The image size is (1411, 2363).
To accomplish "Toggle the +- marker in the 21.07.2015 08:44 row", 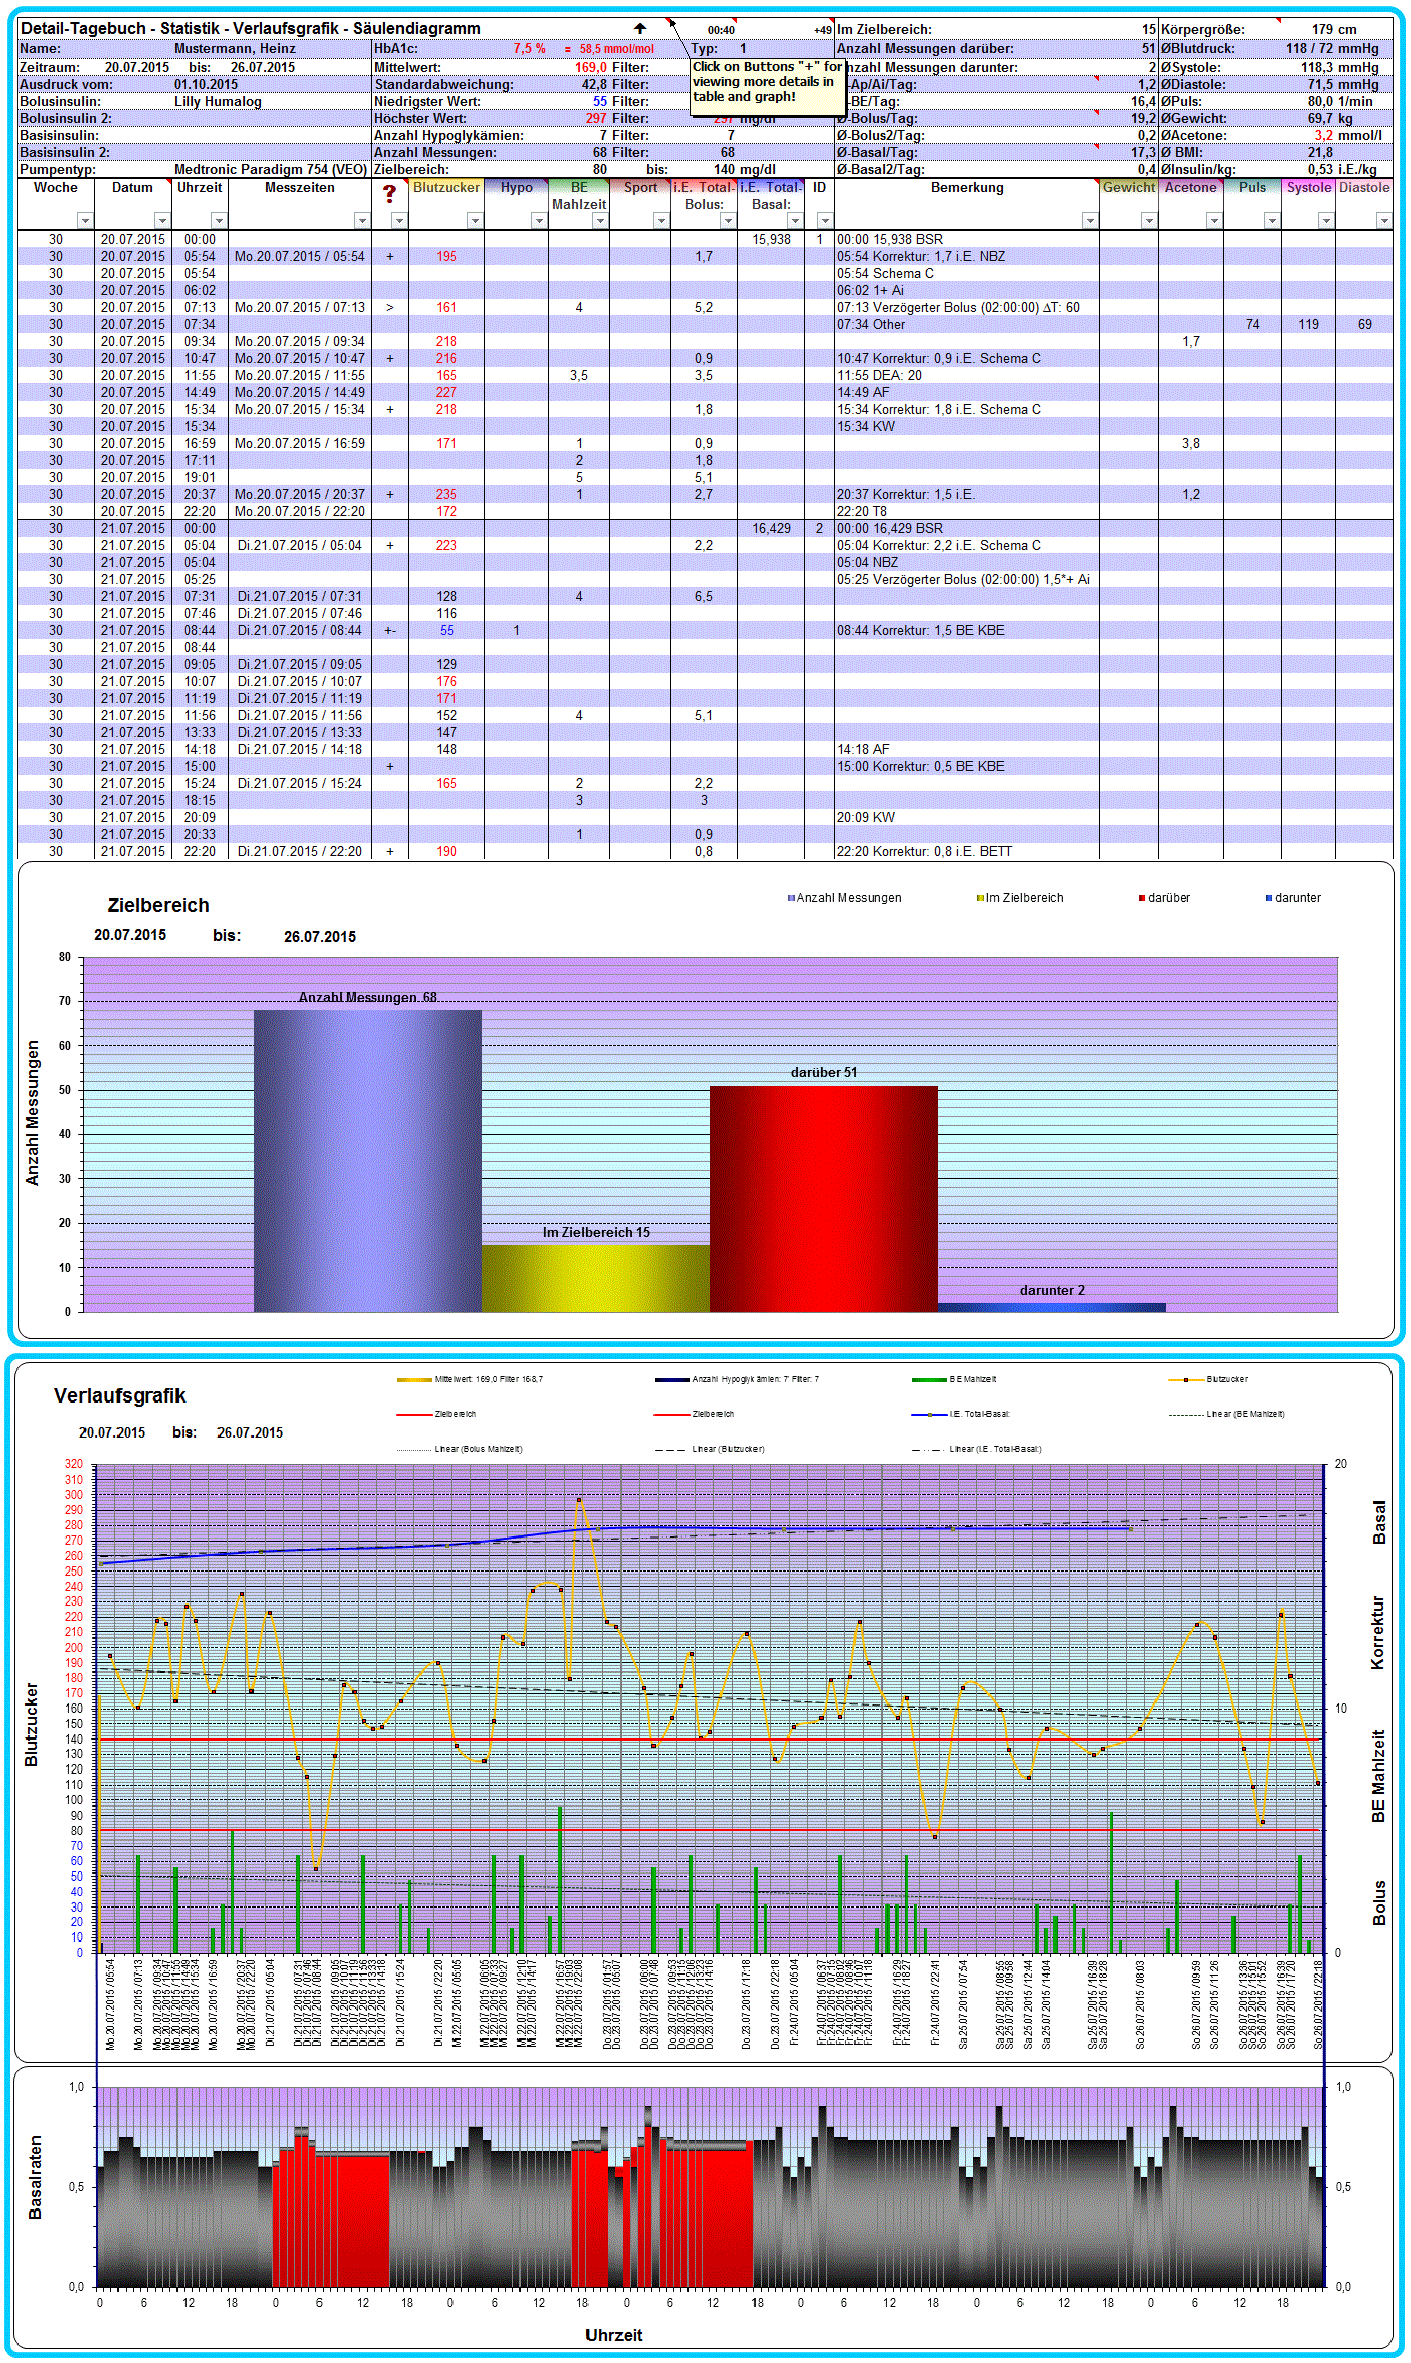I will [390, 631].
